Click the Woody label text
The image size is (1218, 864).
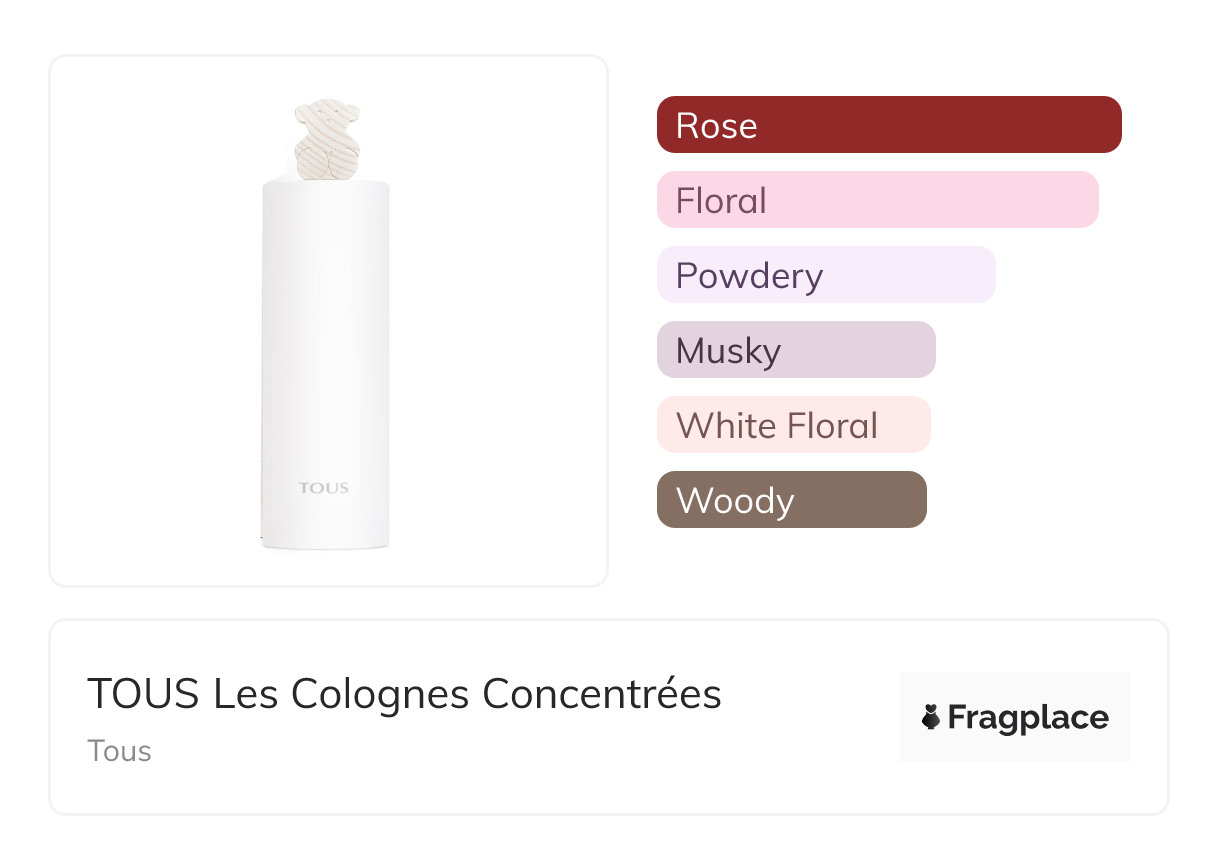[734, 500]
